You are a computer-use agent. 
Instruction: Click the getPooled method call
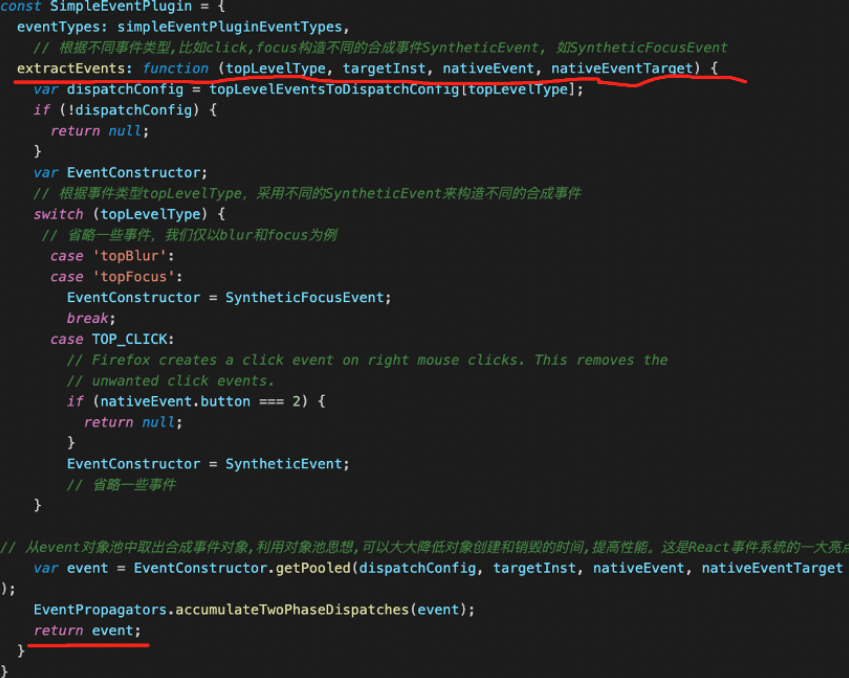point(313,569)
